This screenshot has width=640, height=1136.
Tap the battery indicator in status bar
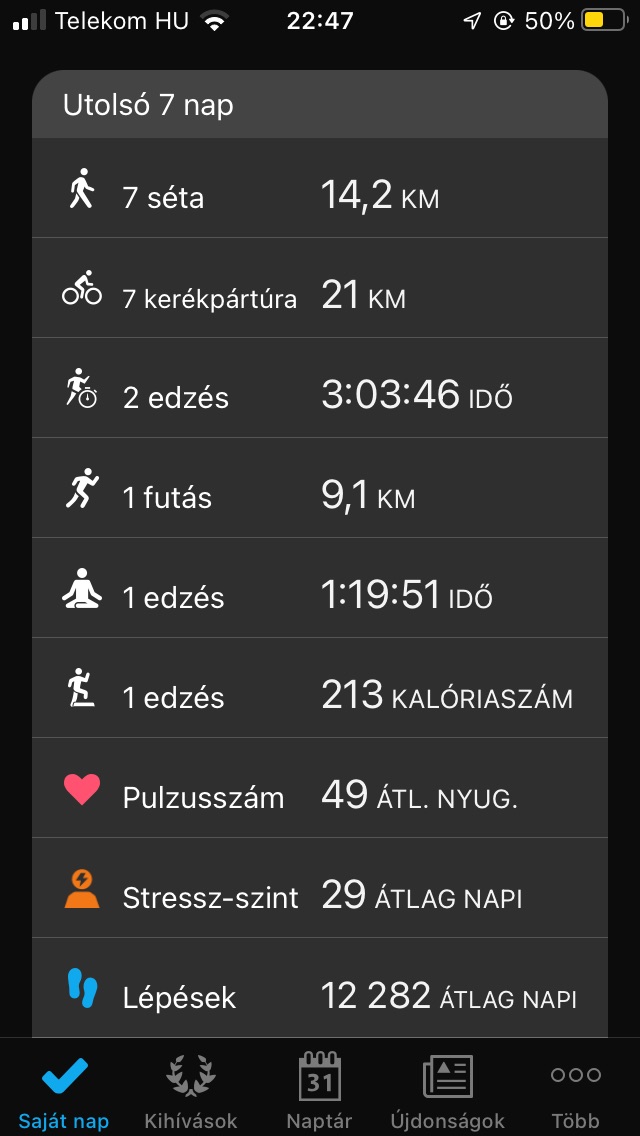coord(605,20)
